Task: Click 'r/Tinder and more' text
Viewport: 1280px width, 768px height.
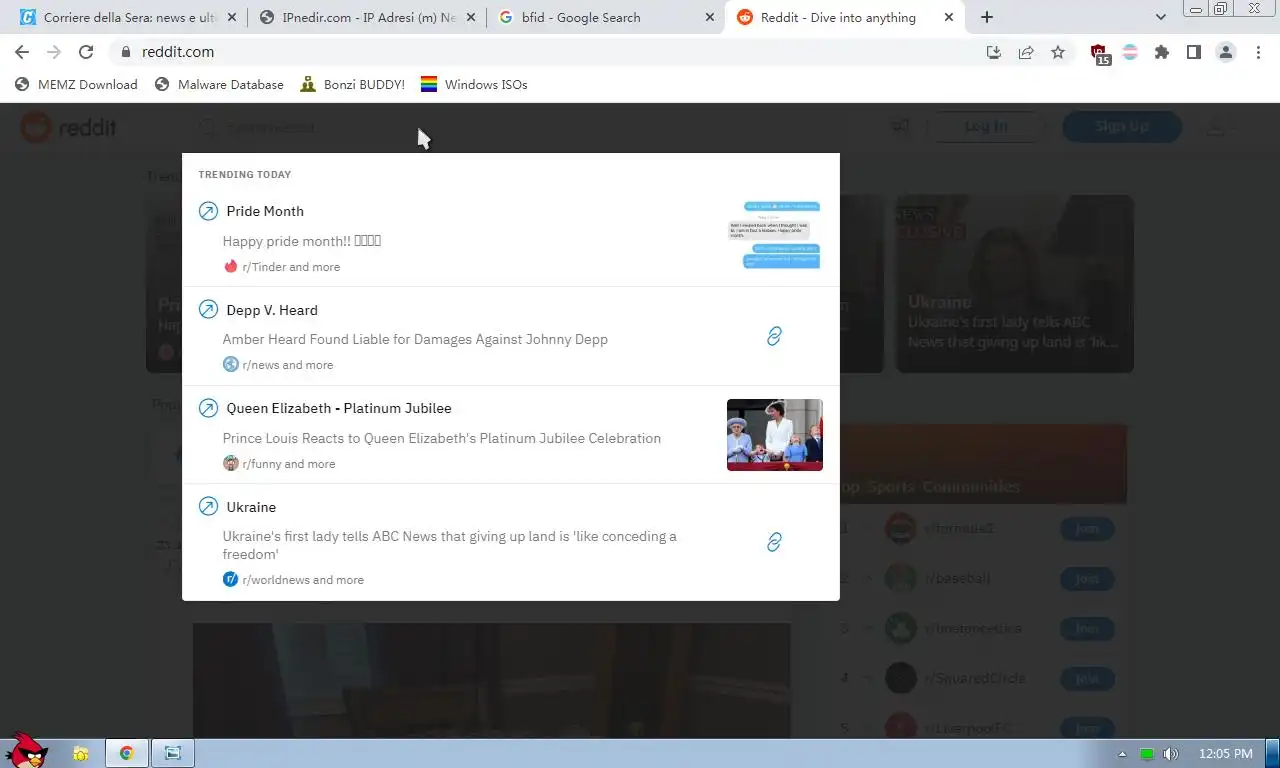Action: [x=291, y=267]
